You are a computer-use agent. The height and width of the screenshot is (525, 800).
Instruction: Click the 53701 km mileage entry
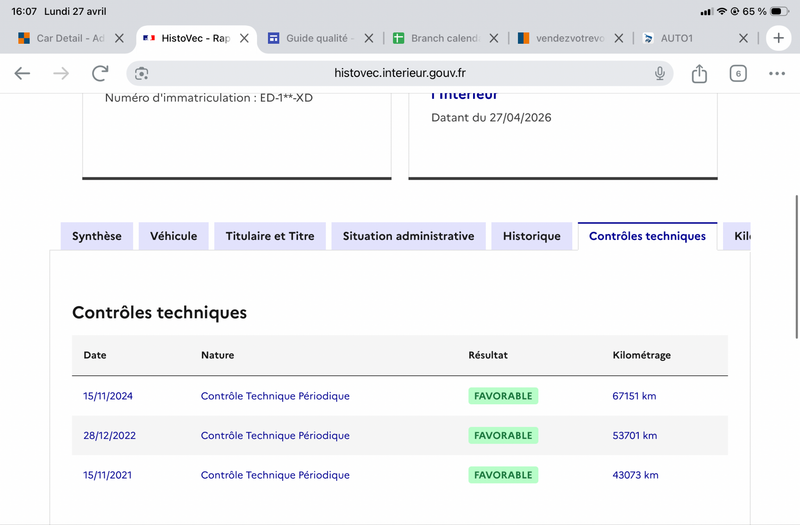click(x=635, y=436)
